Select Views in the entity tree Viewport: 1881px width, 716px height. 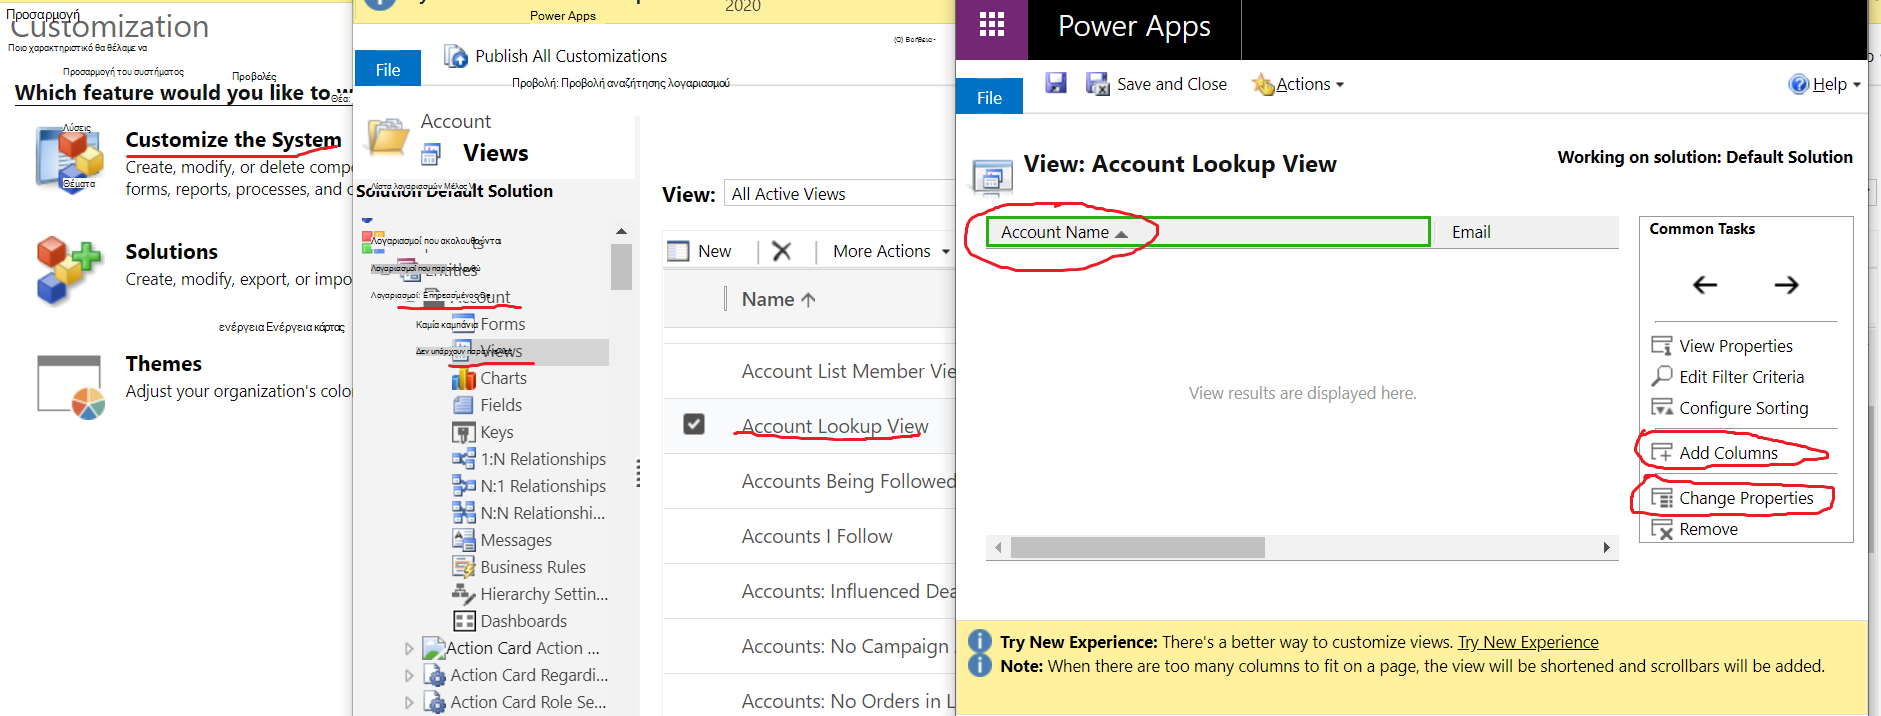pos(500,351)
